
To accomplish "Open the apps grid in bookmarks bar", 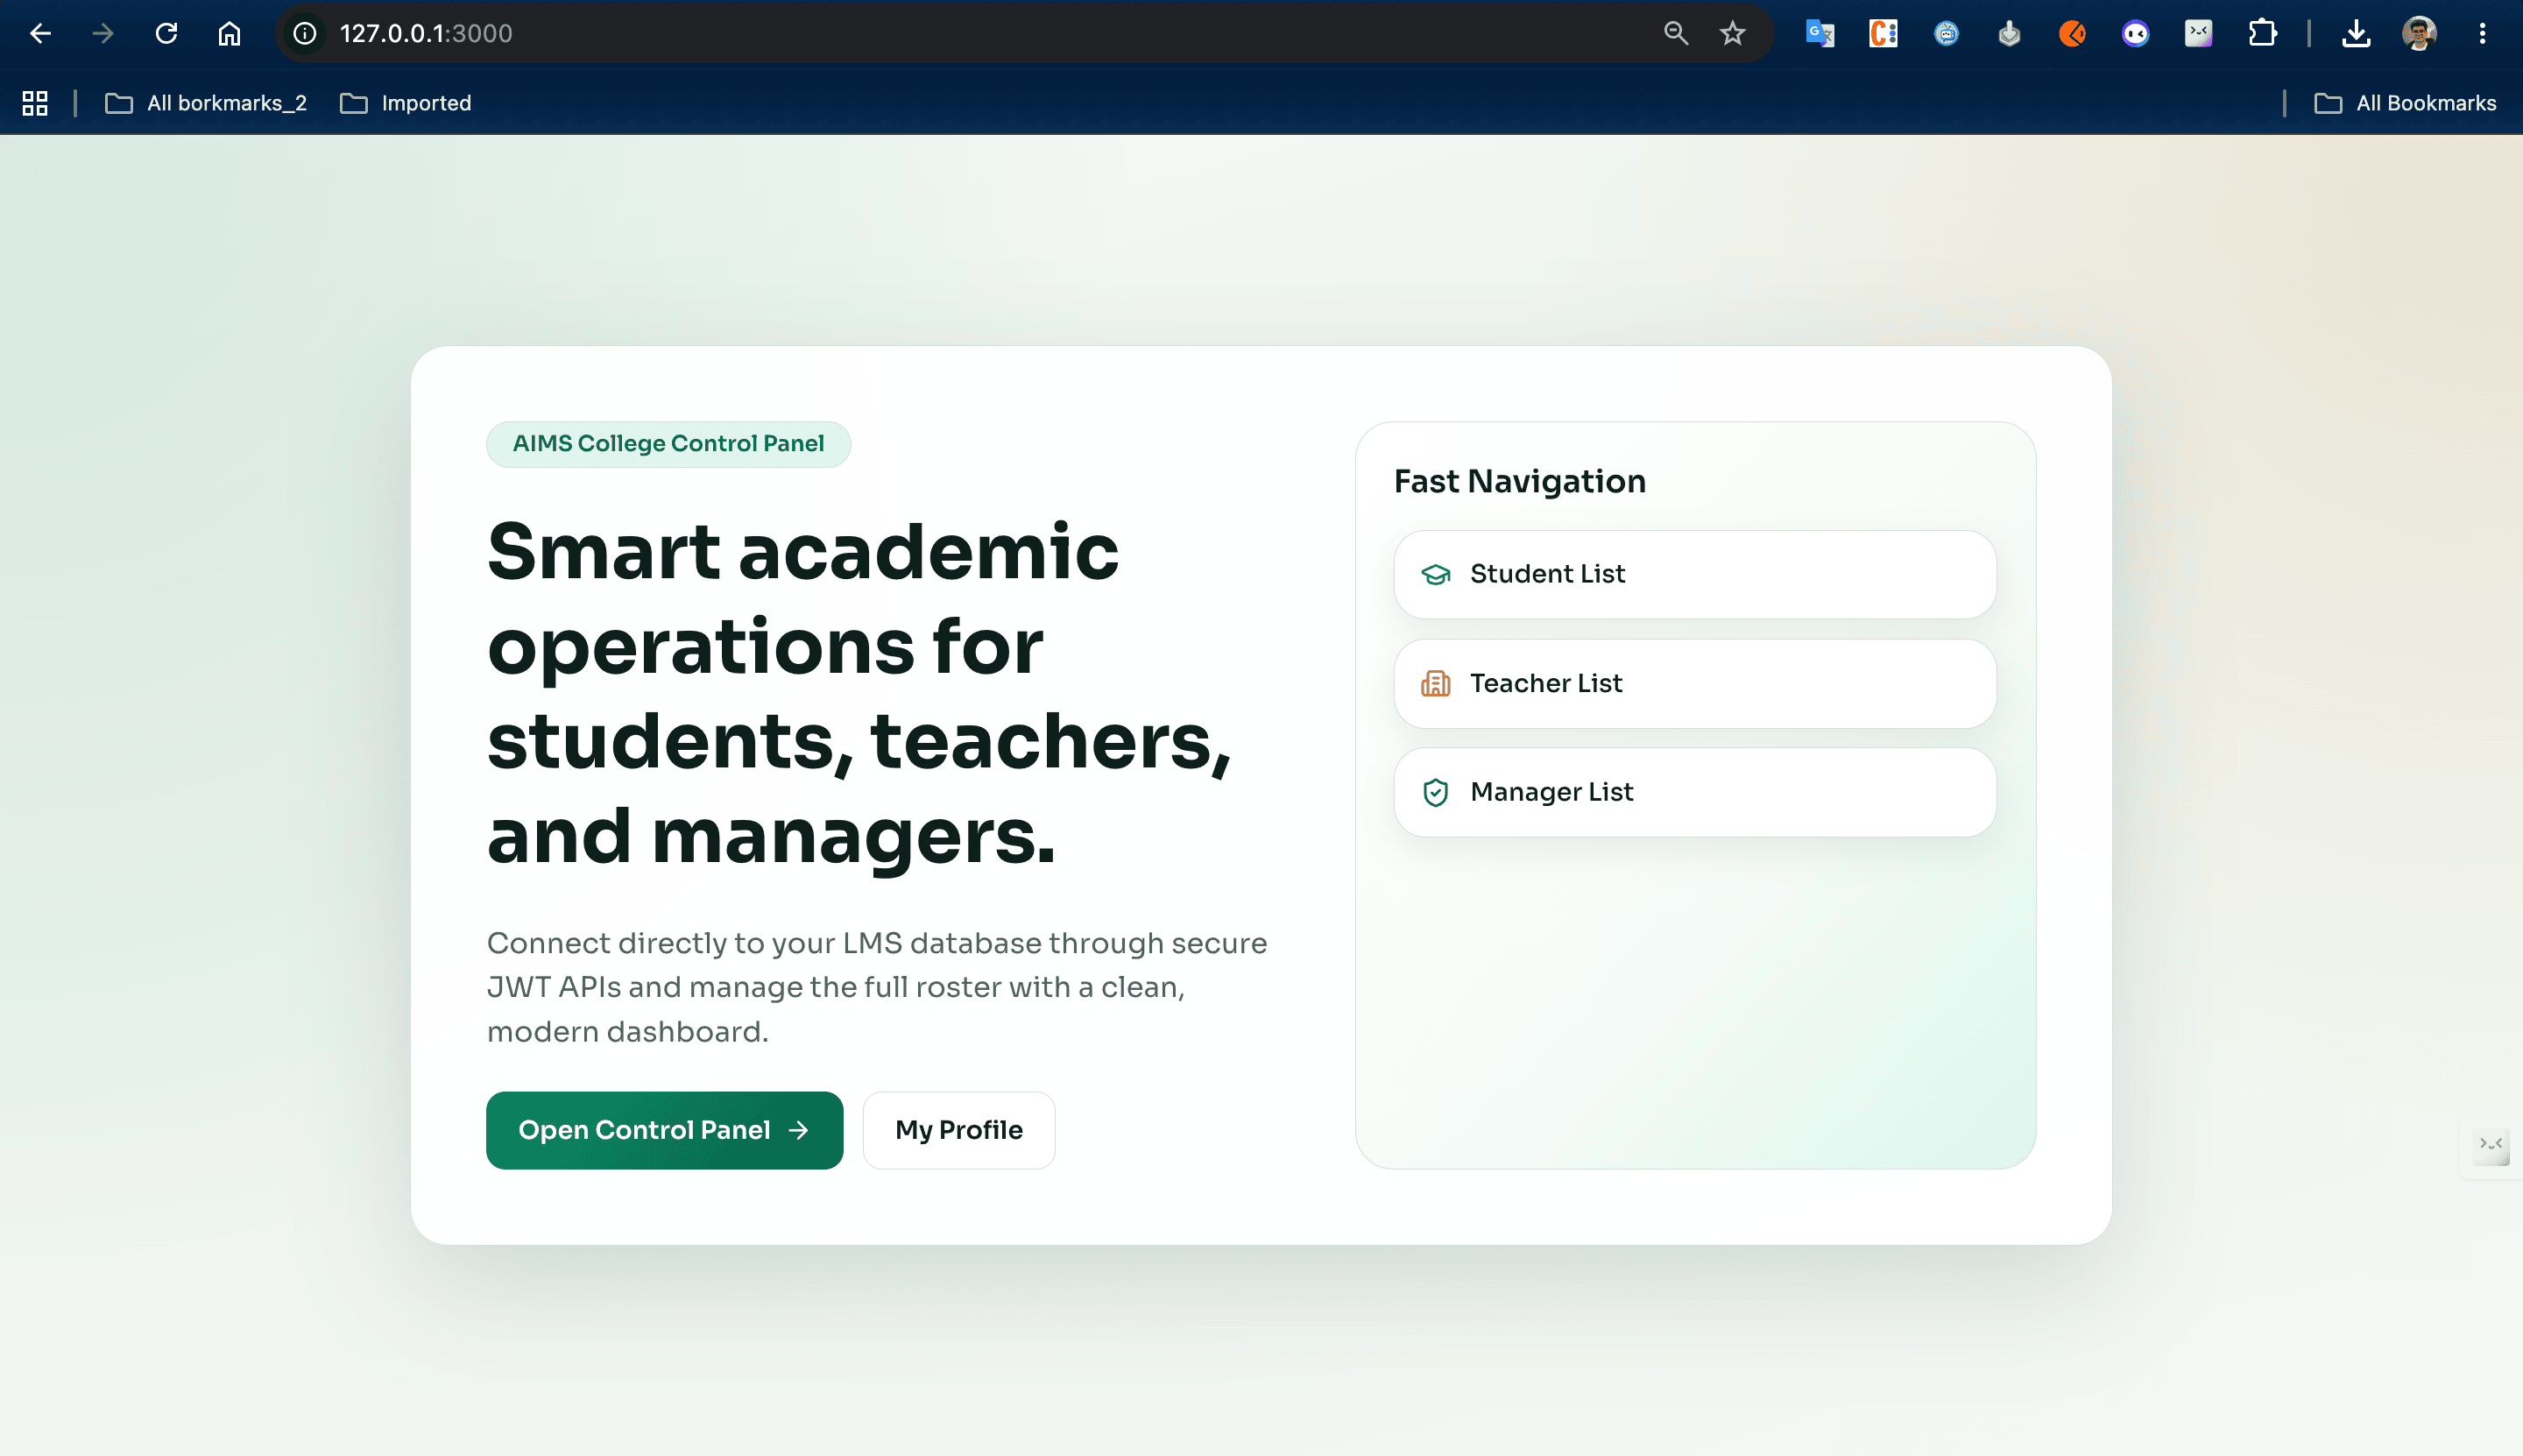I will click(35, 103).
